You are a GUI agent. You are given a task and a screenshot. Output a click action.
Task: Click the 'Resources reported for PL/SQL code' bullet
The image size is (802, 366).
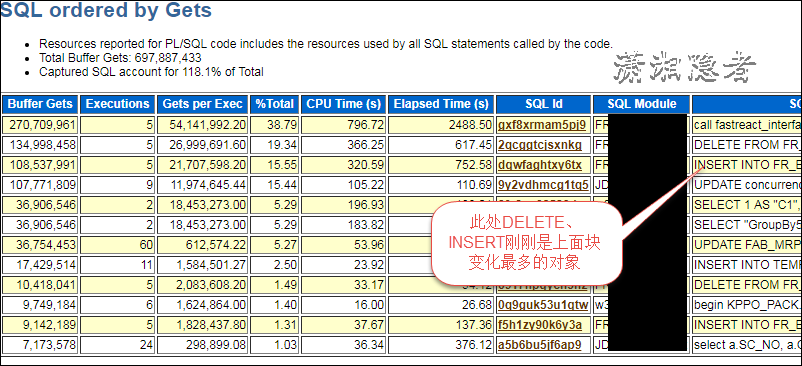326,43
